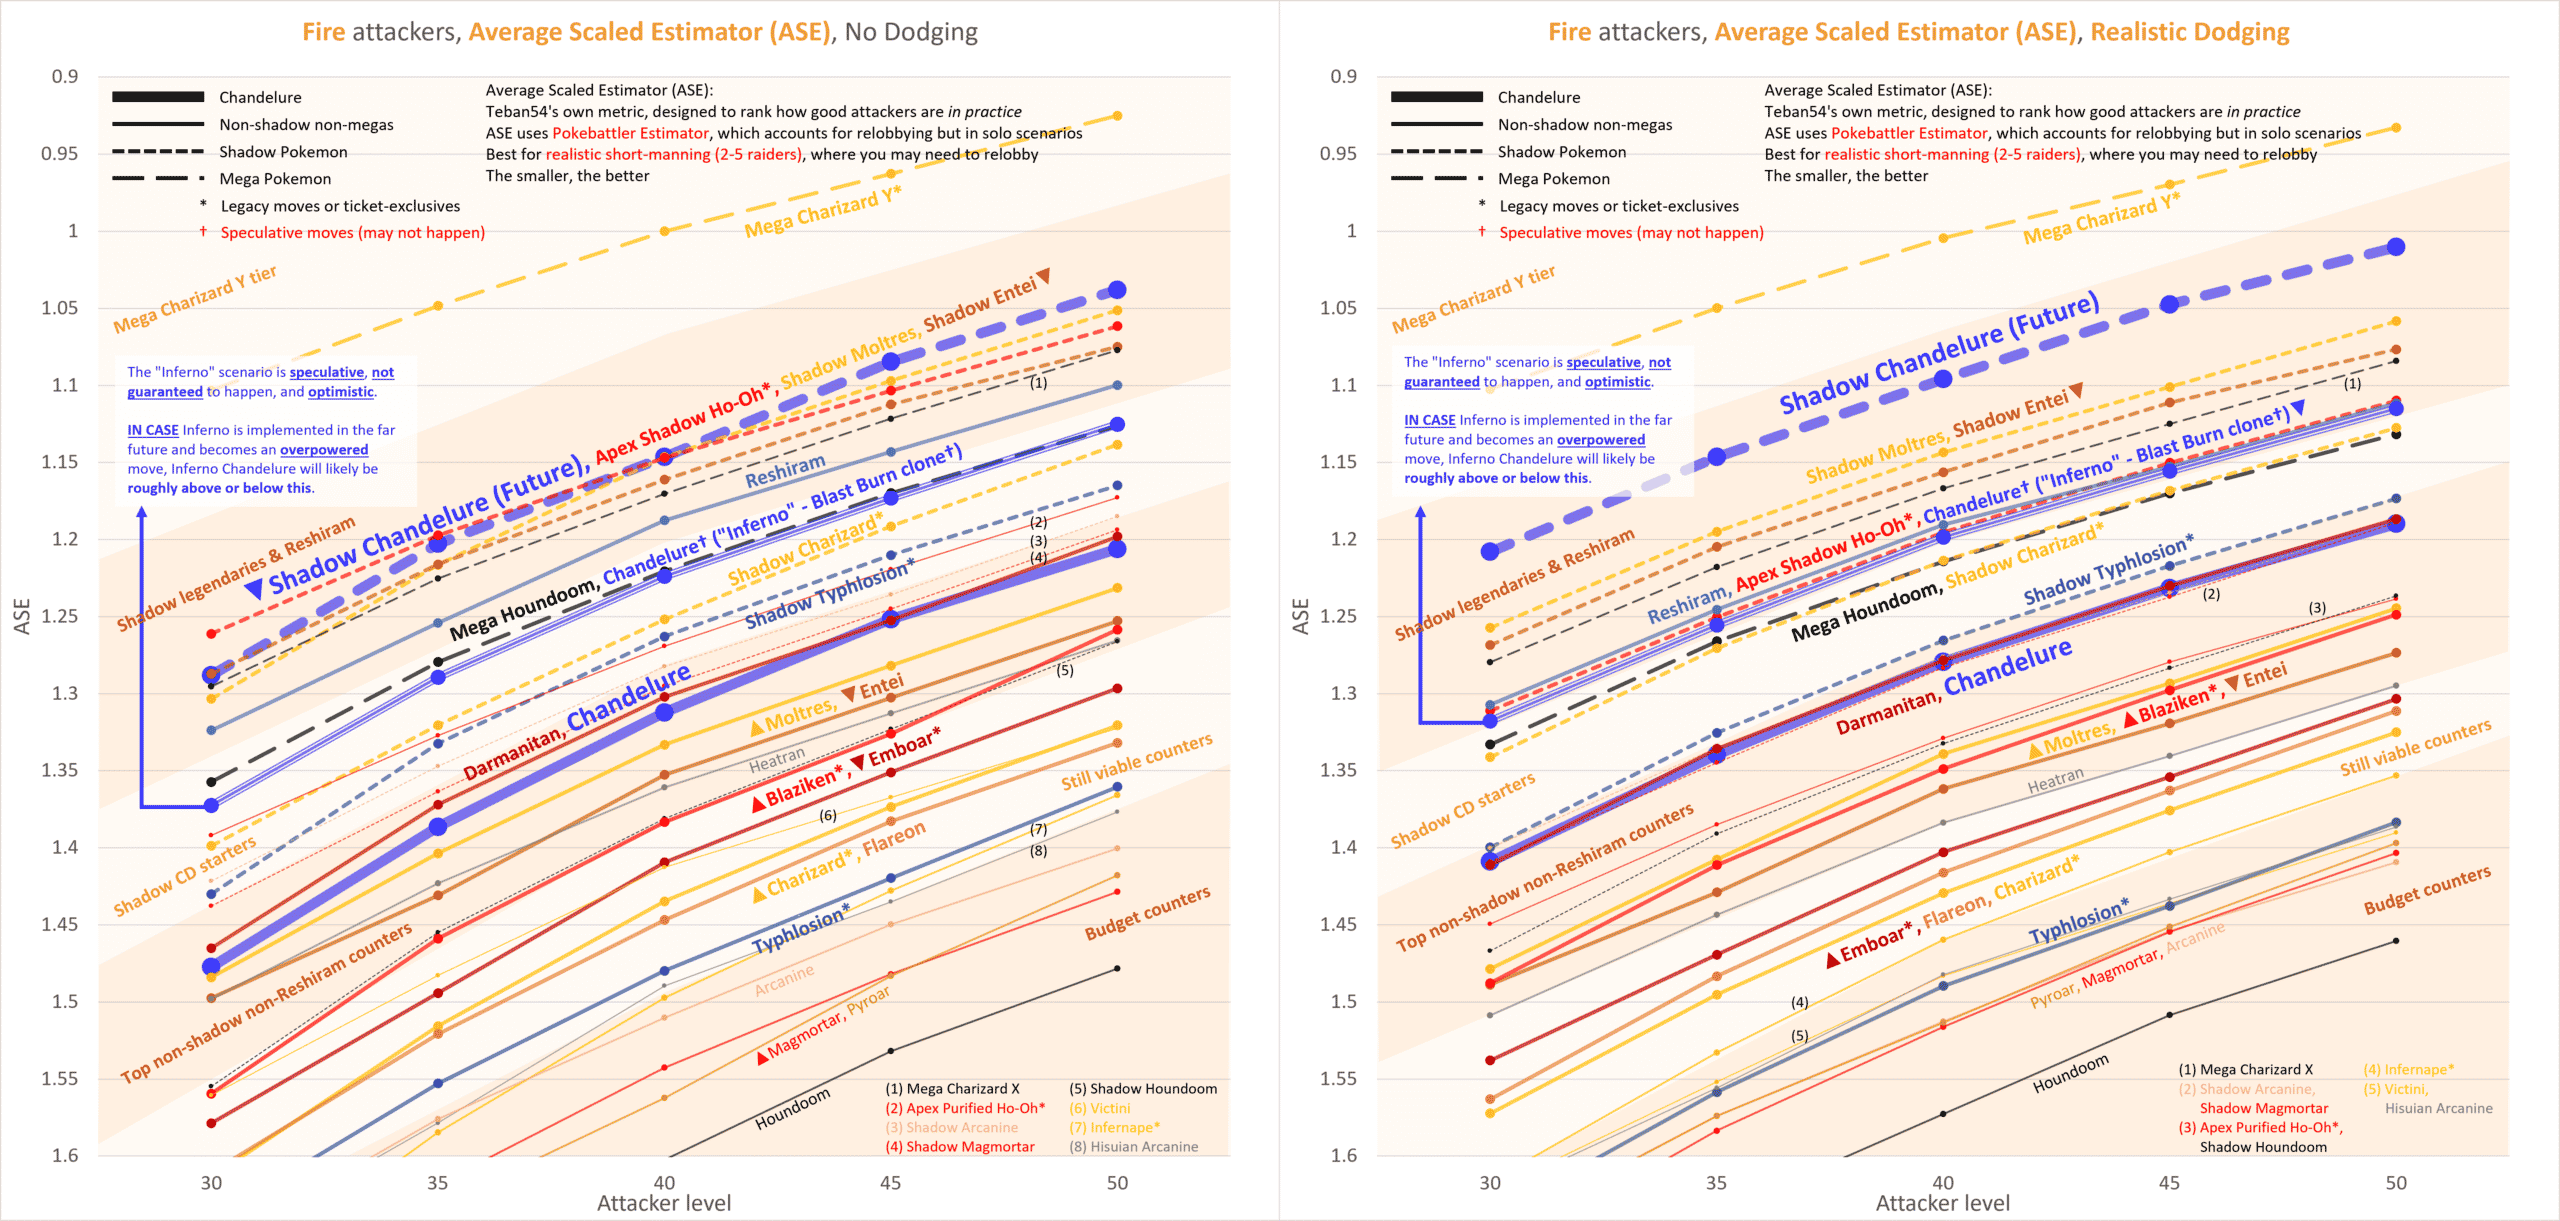The height and width of the screenshot is (1221, 2560).
Task: Expand the Budget counters section label right chart
Action: tap(2433, 890)
